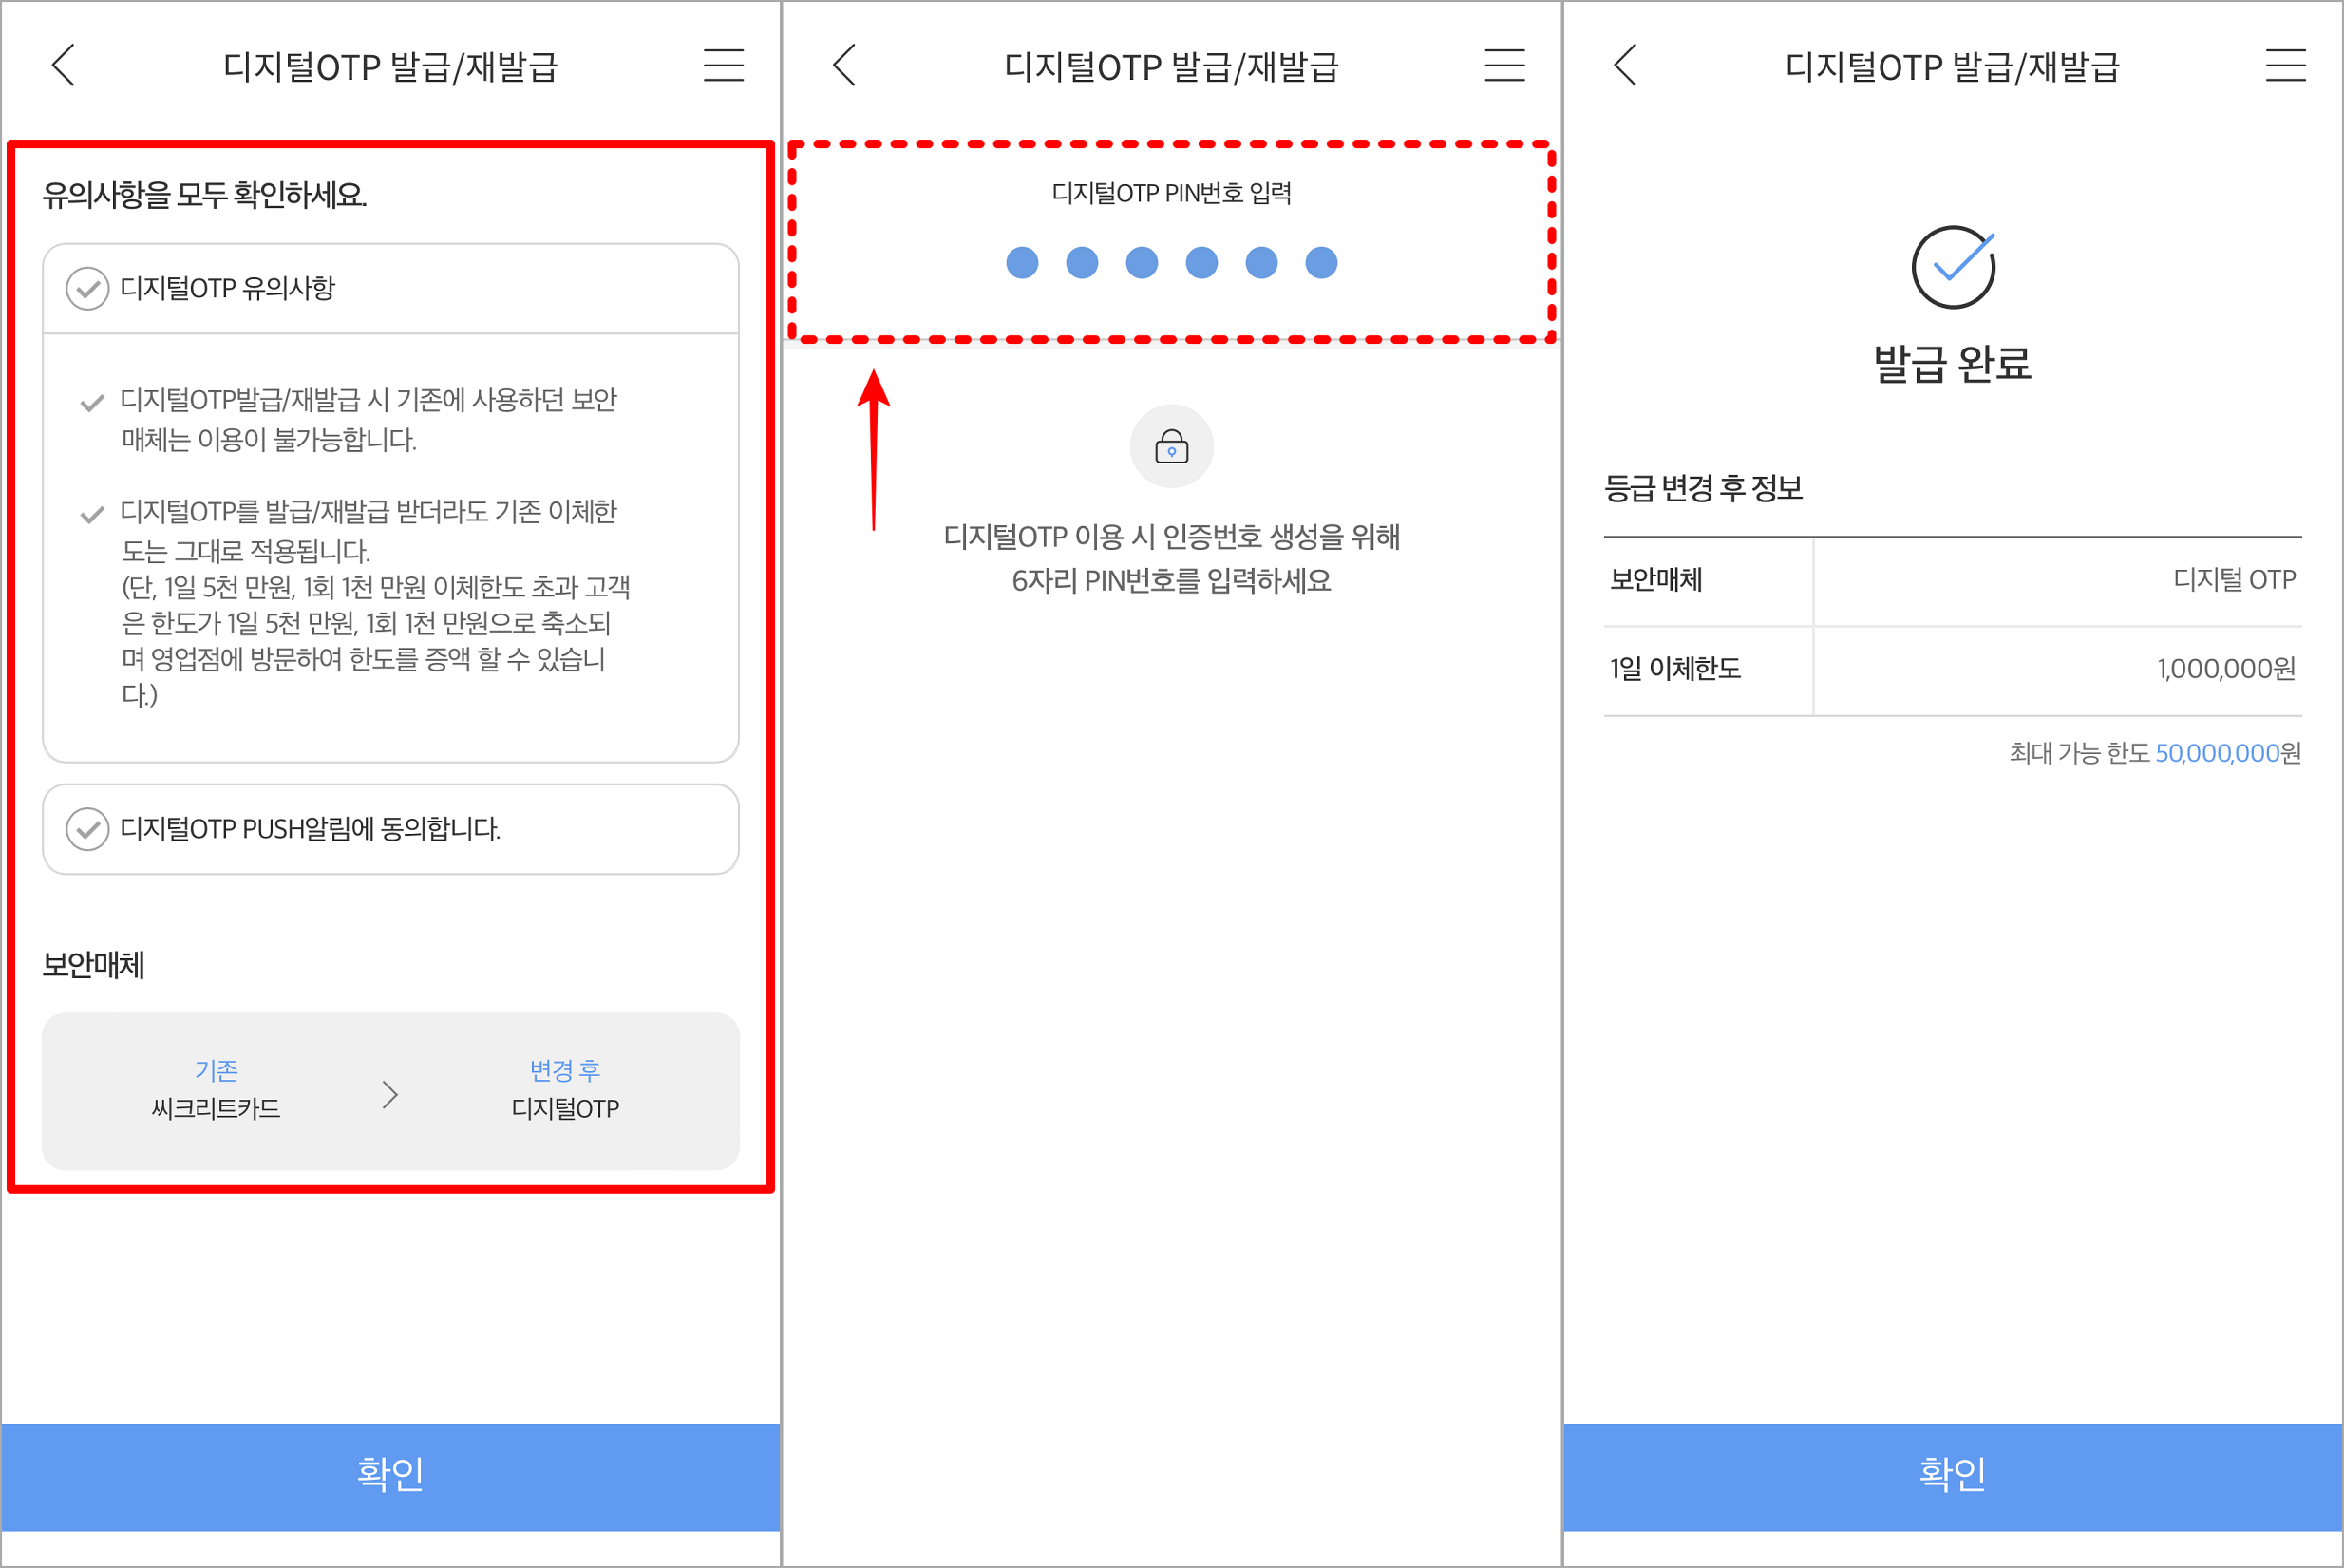Tap the back arrow on the PIN entry screen

coord(845,66)
